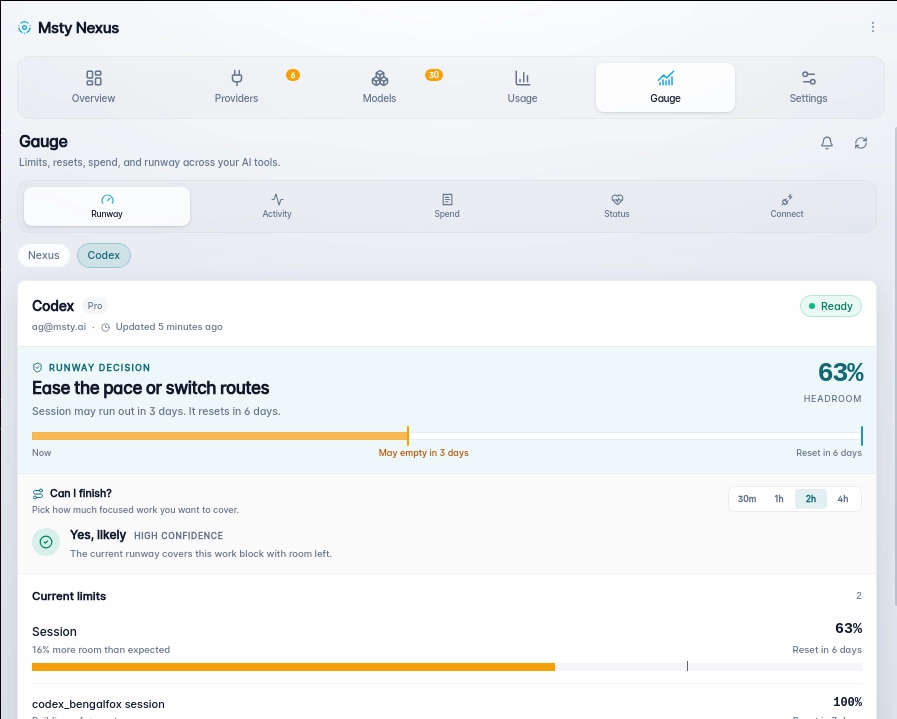Open the Overview tab
Screen dimensions: 897x719
[93, 88]
